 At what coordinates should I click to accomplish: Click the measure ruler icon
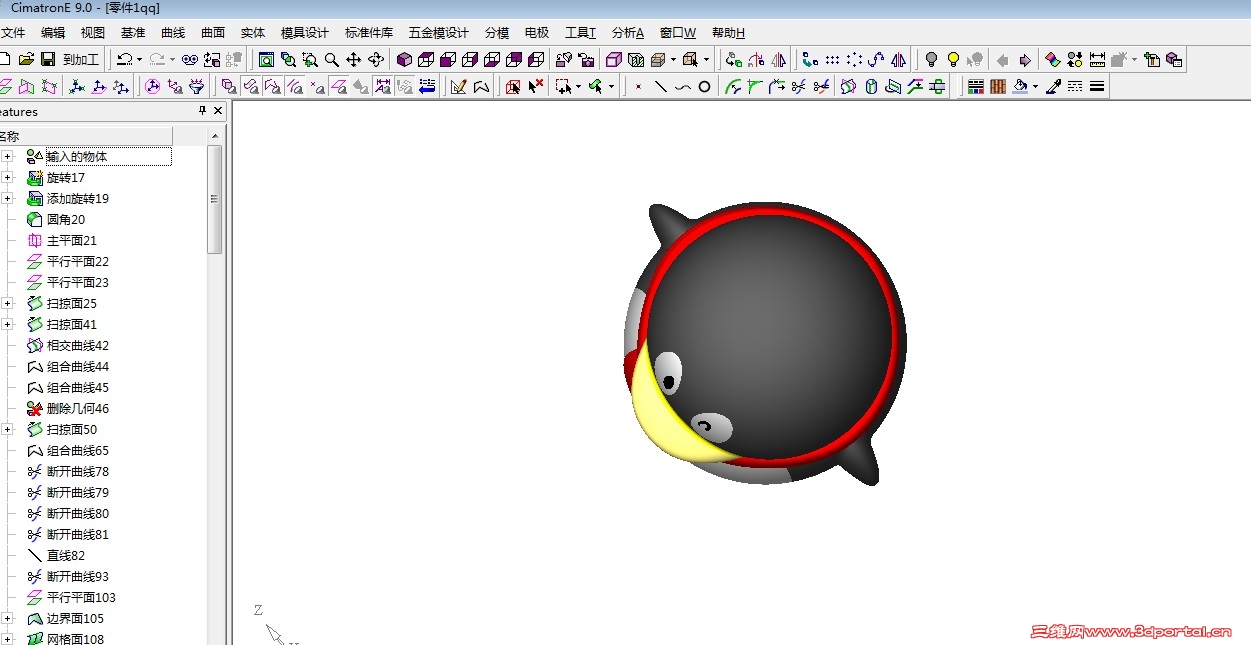click(x=1097, y=60)
